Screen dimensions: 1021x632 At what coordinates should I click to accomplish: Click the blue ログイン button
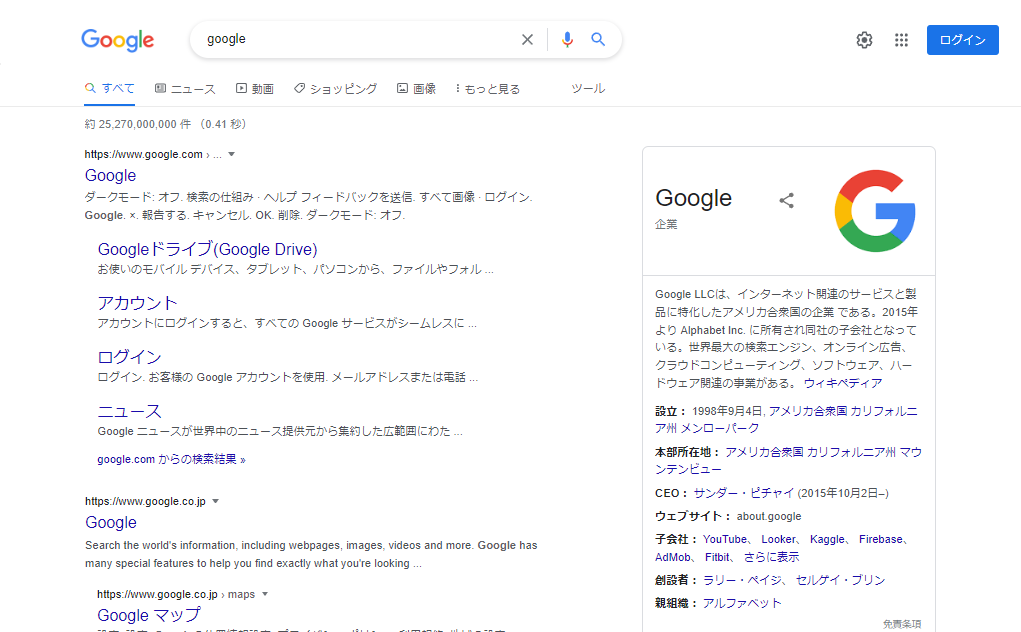pyautogui.click(x=962, y=40)
